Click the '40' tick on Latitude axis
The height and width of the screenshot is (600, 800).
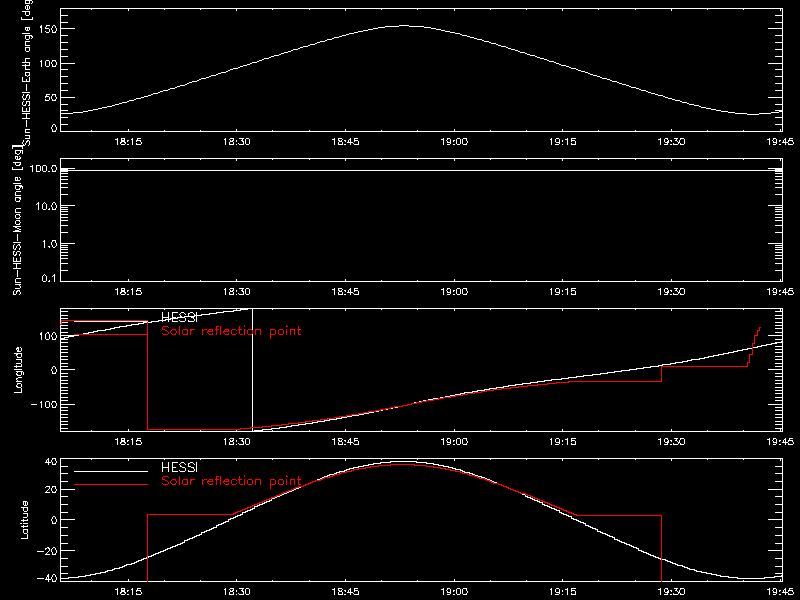click(51, 462)
